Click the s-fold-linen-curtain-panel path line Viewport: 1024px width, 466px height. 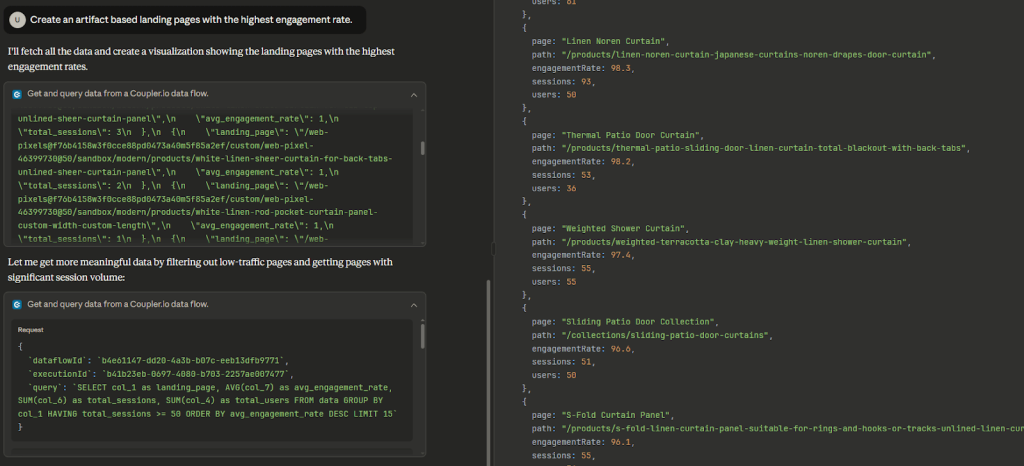(777, 429)
